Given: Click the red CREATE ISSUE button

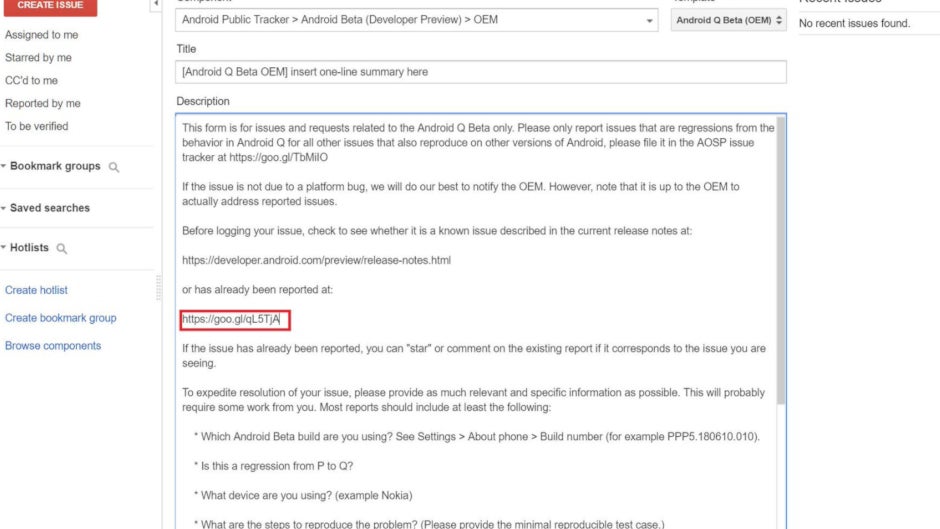Looking at the screenshot, I should [x=50, y=6].
